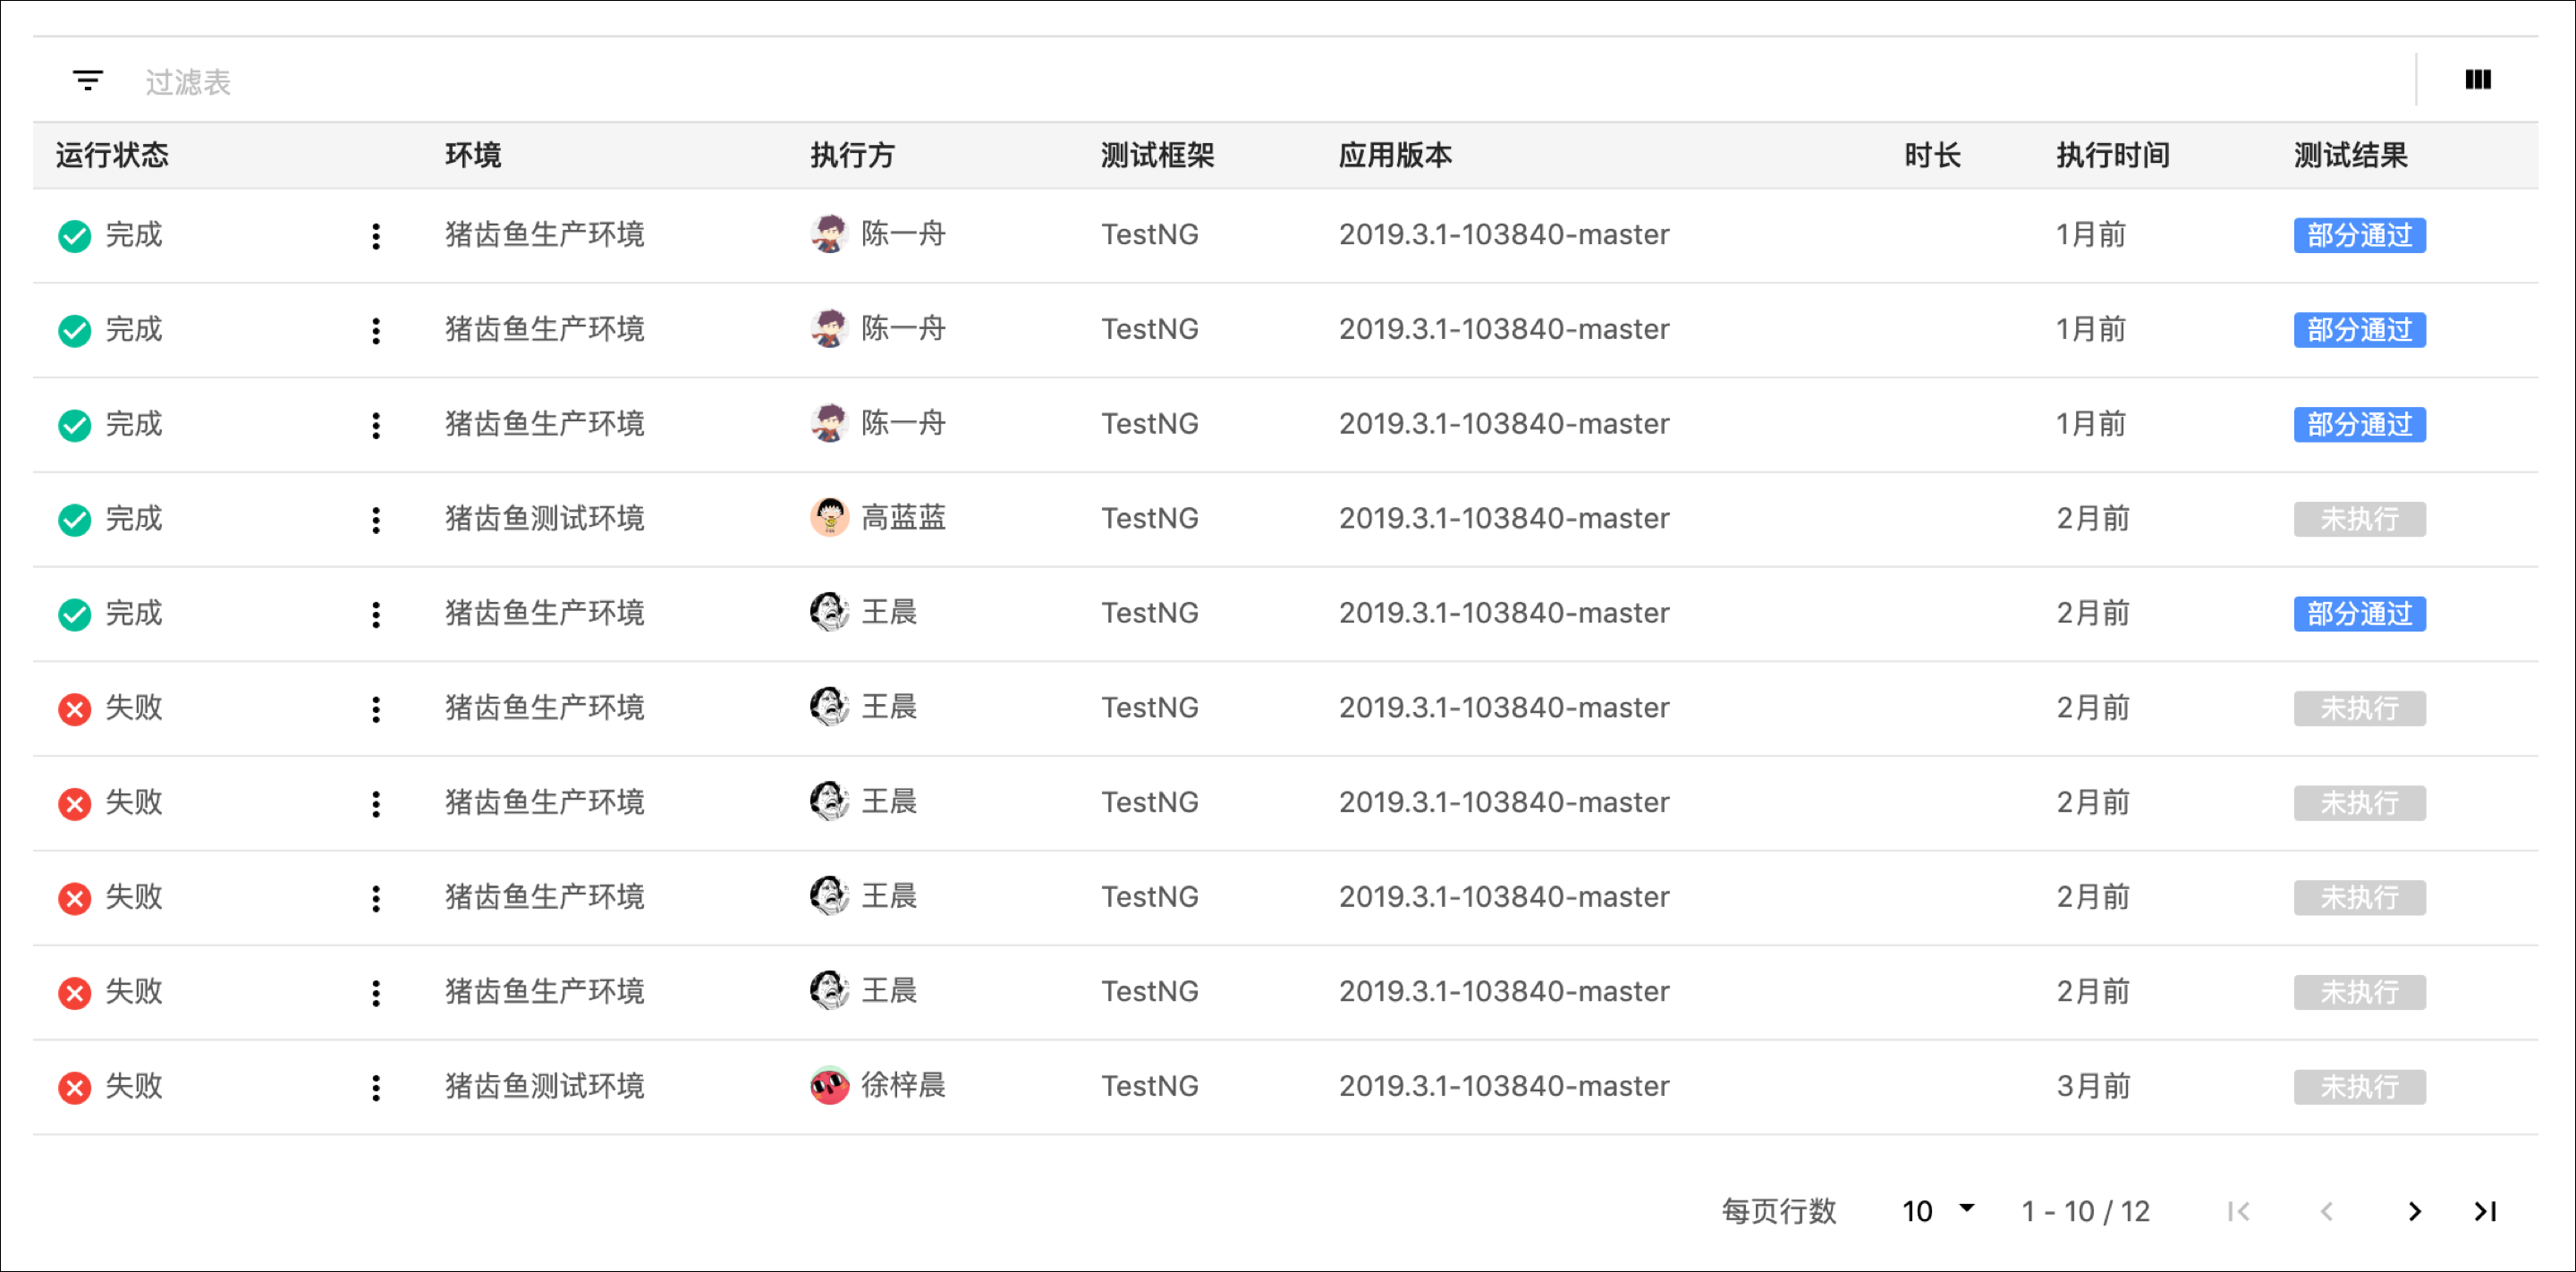Sort by 测试框架 column header
This screenshot has width=2576, height=1272.
[x=1157, y=155]
